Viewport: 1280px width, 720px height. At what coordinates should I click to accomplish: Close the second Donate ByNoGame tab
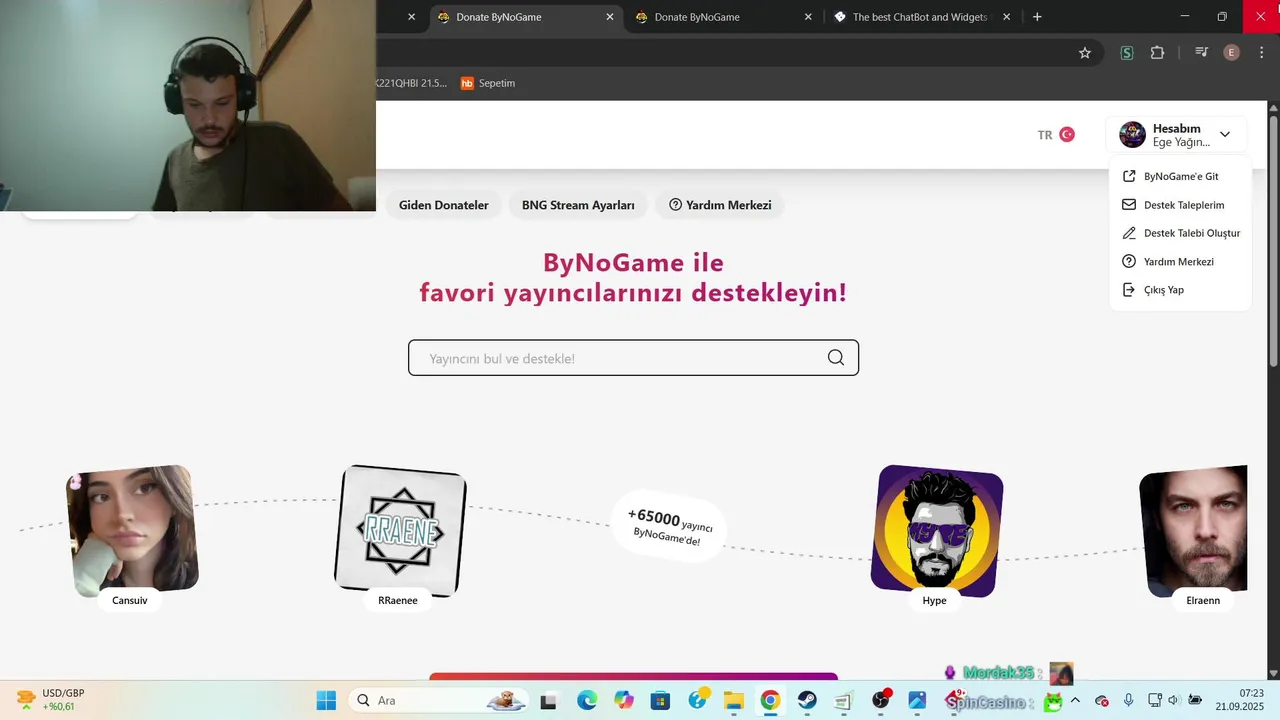point(808,17)
